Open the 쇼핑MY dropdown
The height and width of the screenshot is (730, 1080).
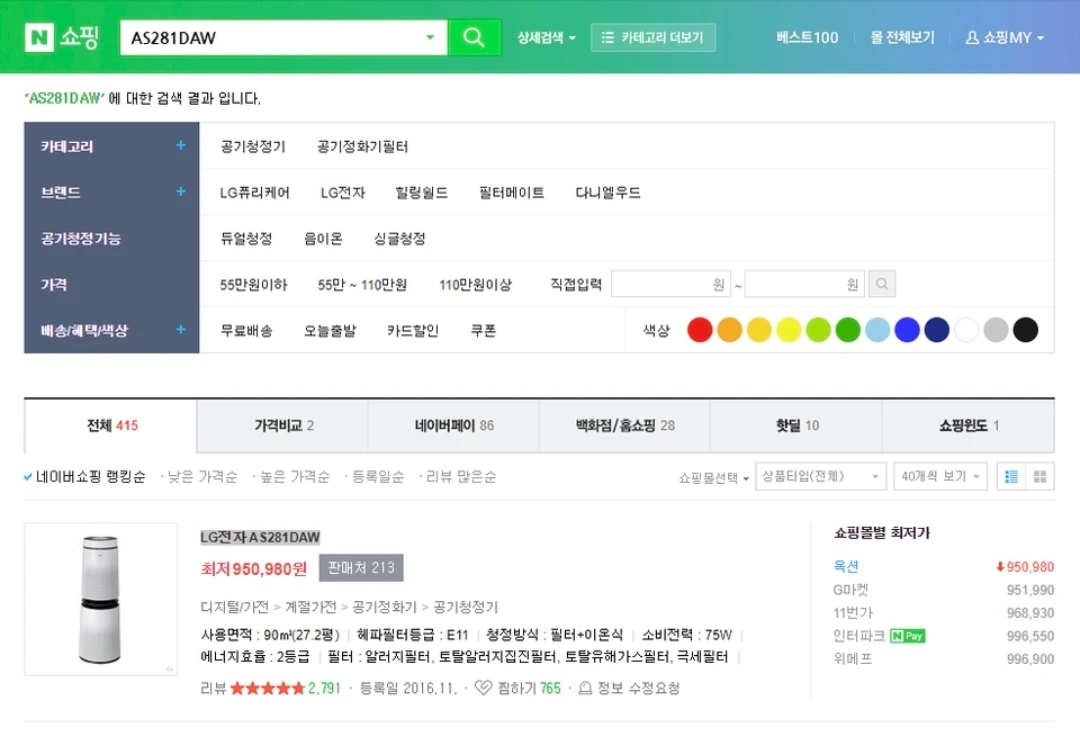tap(1005, 37)
